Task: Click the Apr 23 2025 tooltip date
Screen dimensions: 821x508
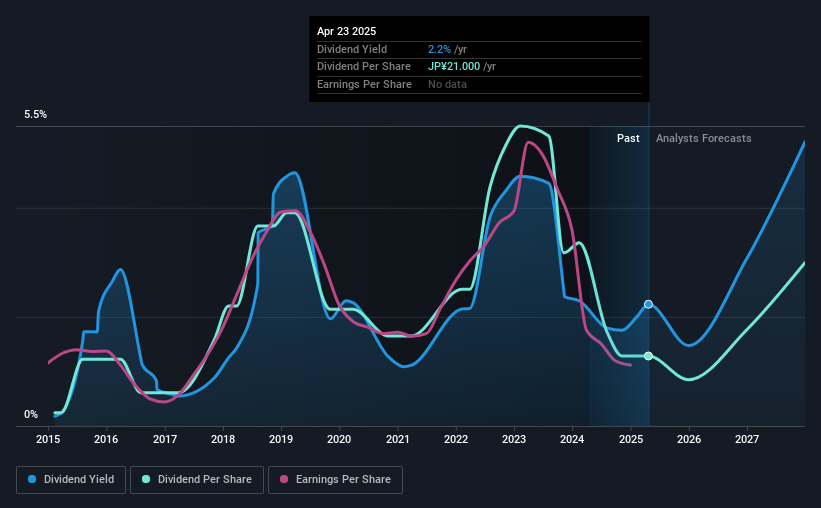Action: coord(346,31)
